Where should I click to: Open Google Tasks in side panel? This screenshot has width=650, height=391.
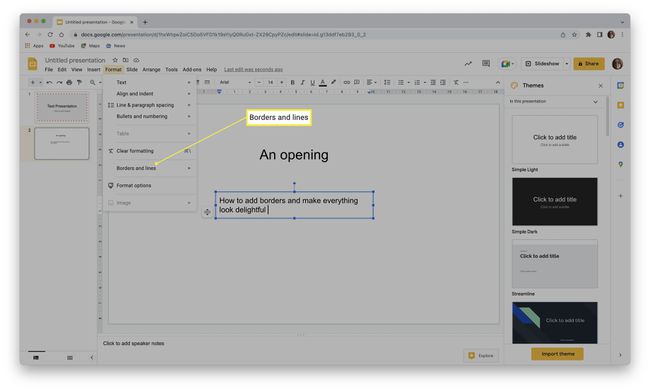[x=620, y=125]
